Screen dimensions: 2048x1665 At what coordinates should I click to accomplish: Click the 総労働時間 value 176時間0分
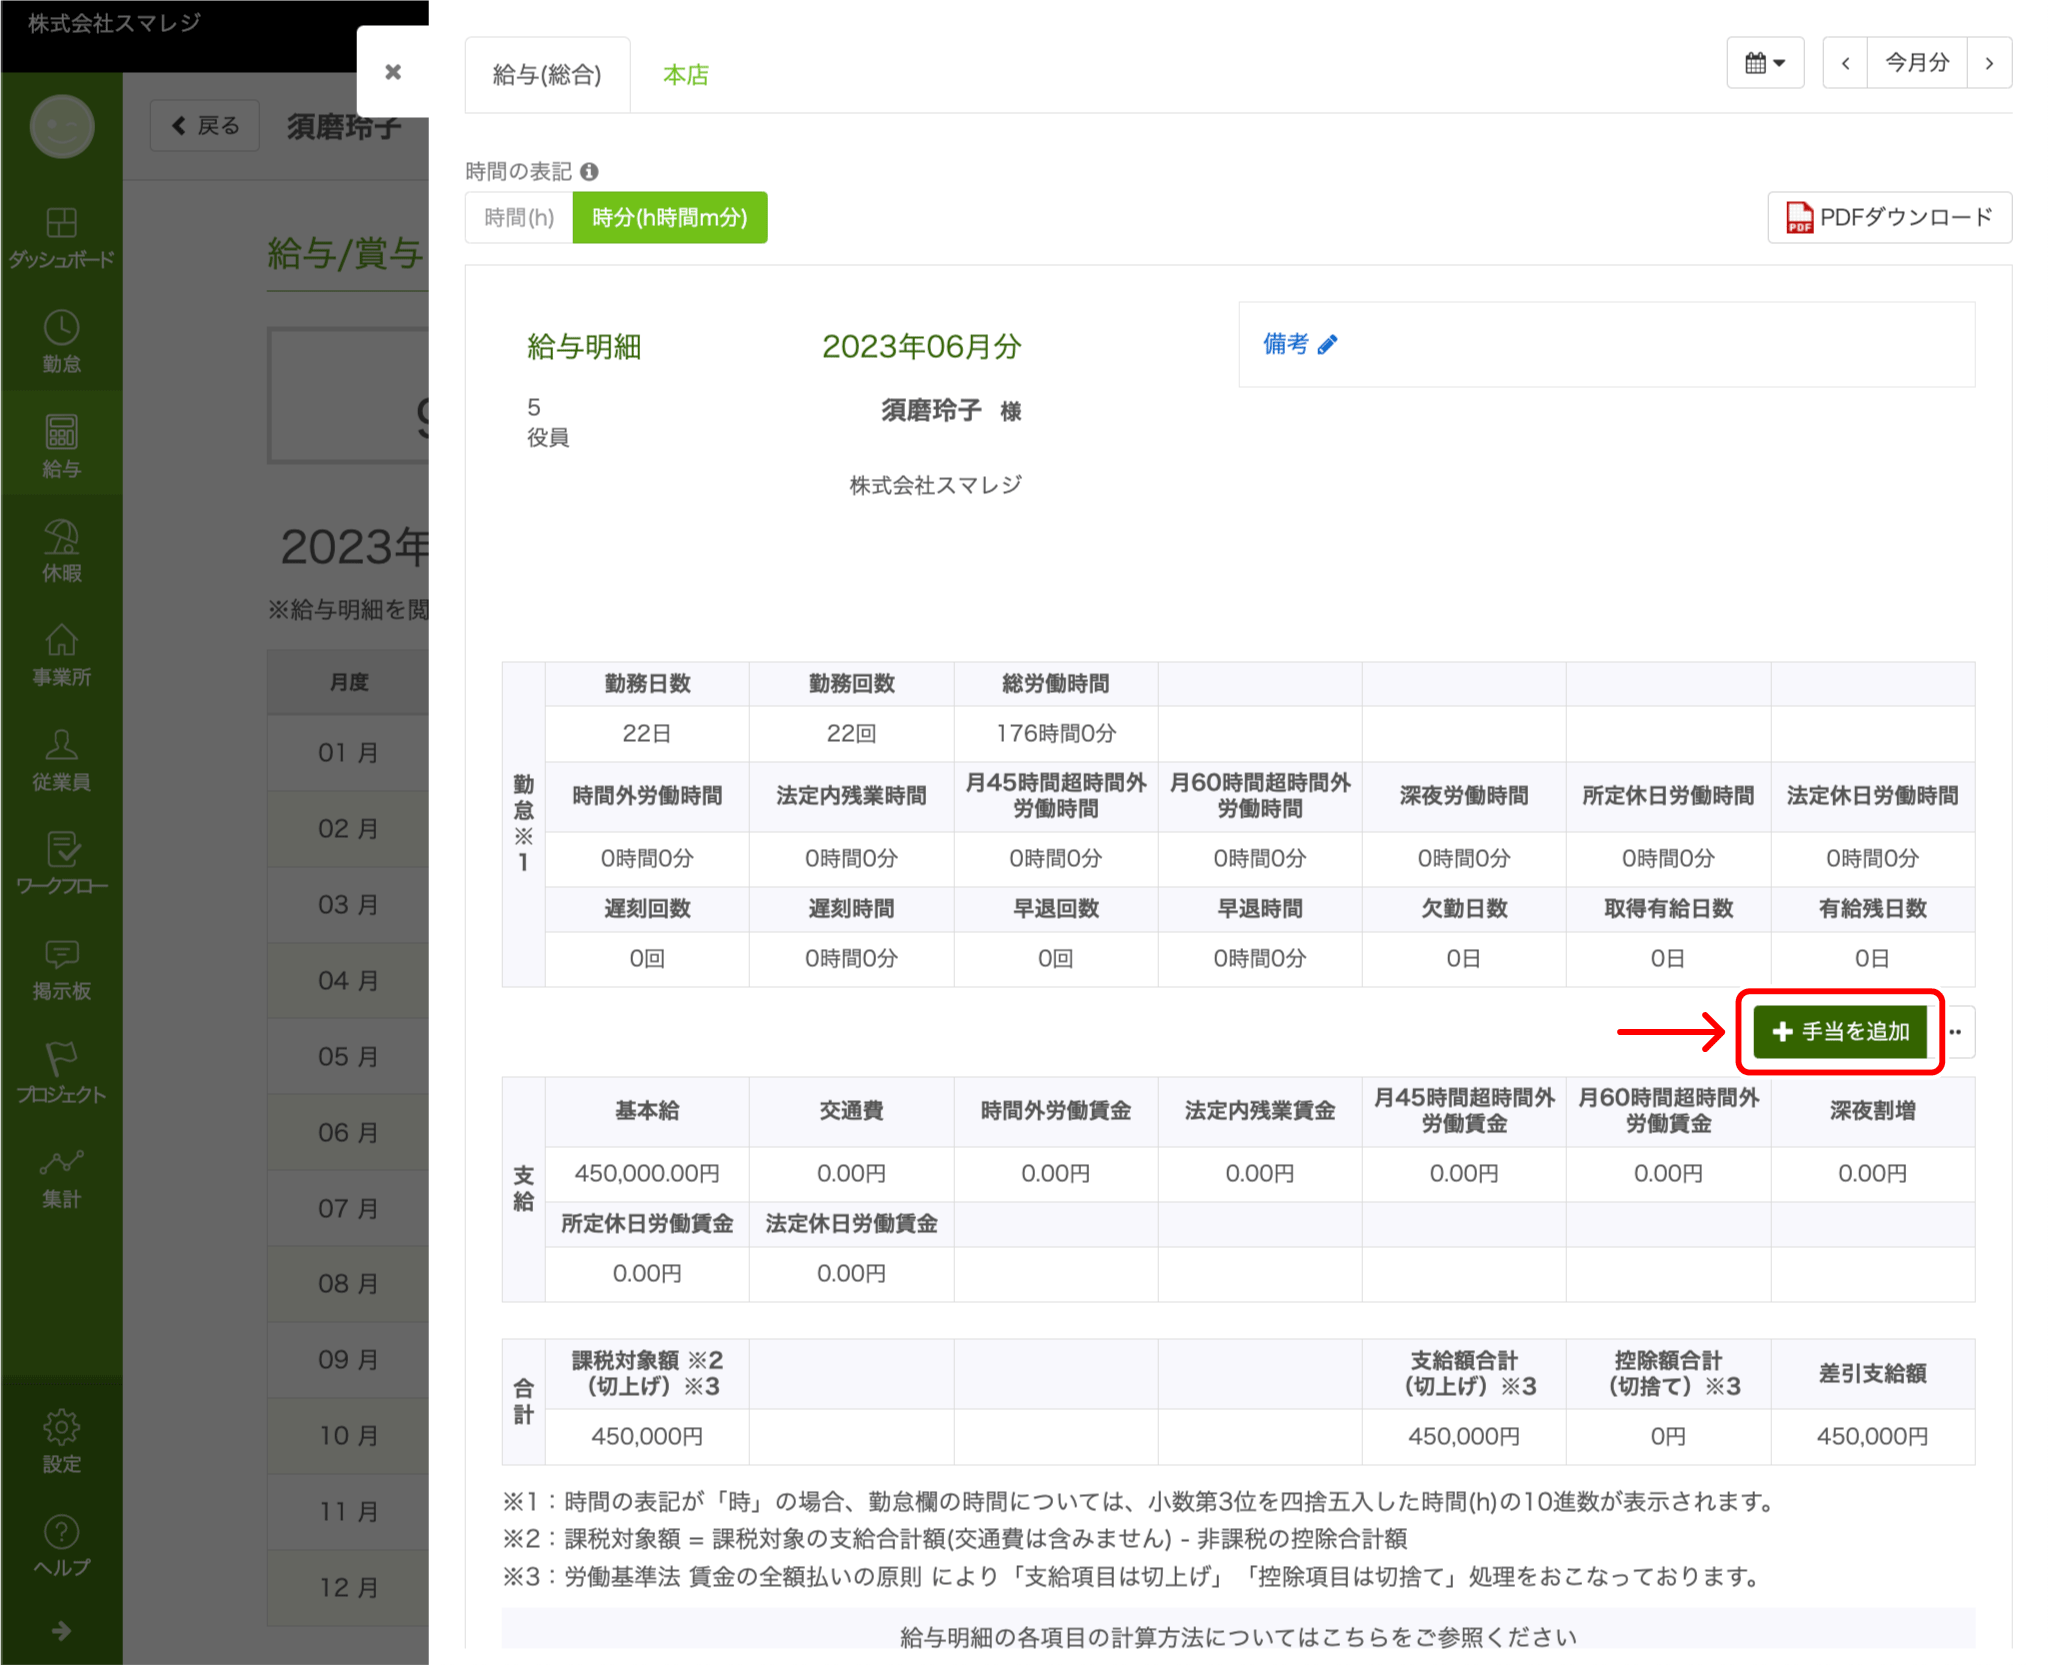point(1056,733)
